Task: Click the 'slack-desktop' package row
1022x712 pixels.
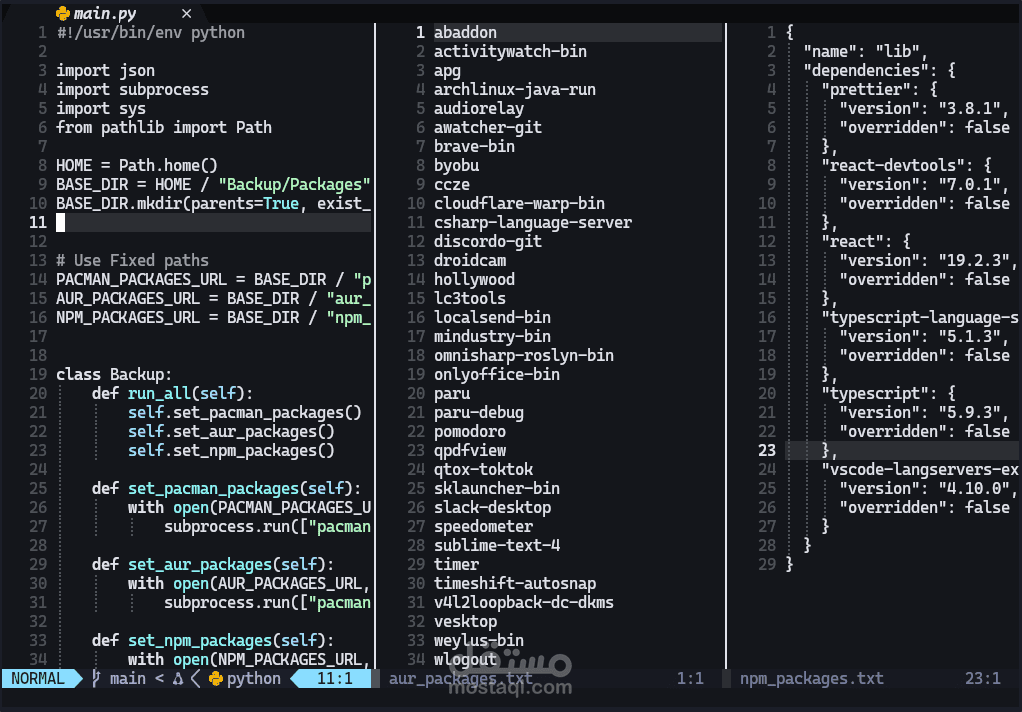Action: click(x=492, y=507)
